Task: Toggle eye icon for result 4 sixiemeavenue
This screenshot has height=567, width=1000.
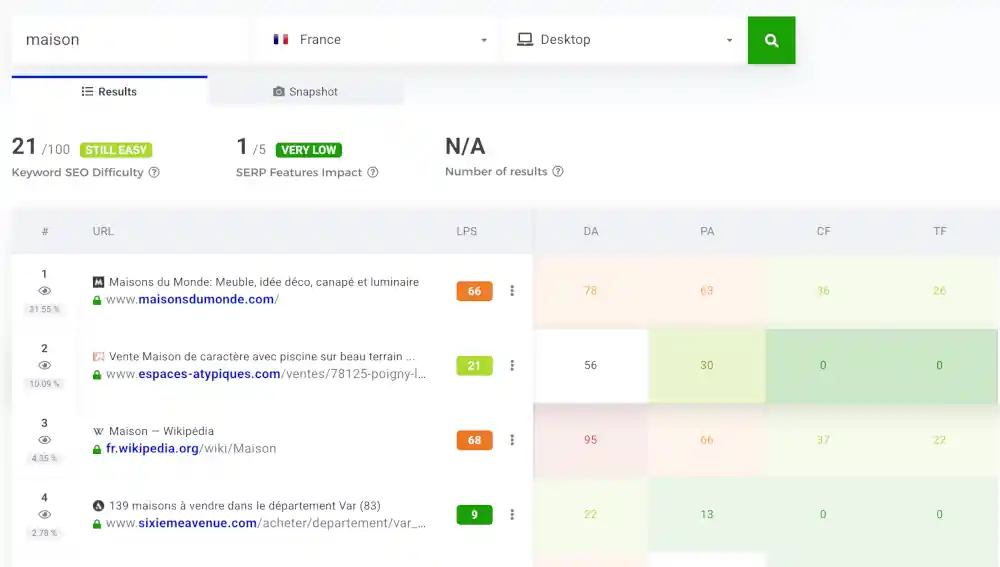Action: [44, 515]
